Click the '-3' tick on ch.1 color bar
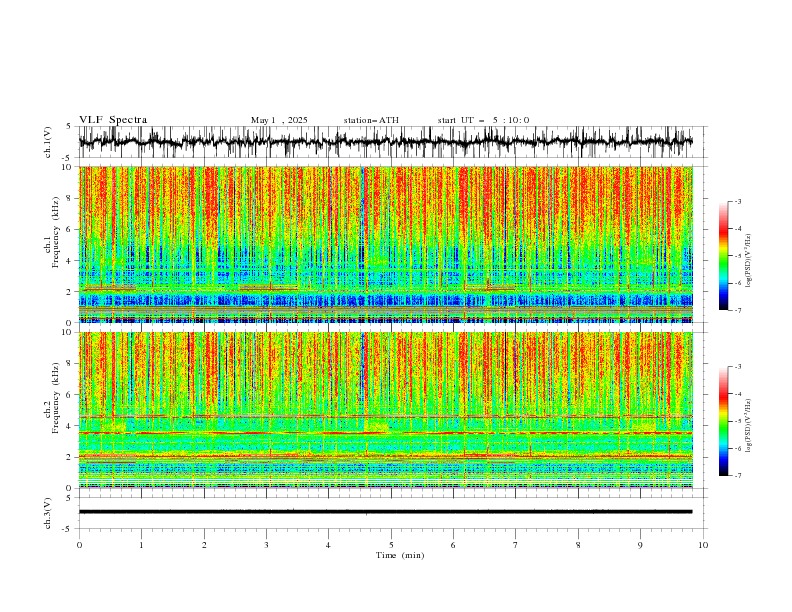Viewport: 792px width, 612px height. (x=737, y=201)
